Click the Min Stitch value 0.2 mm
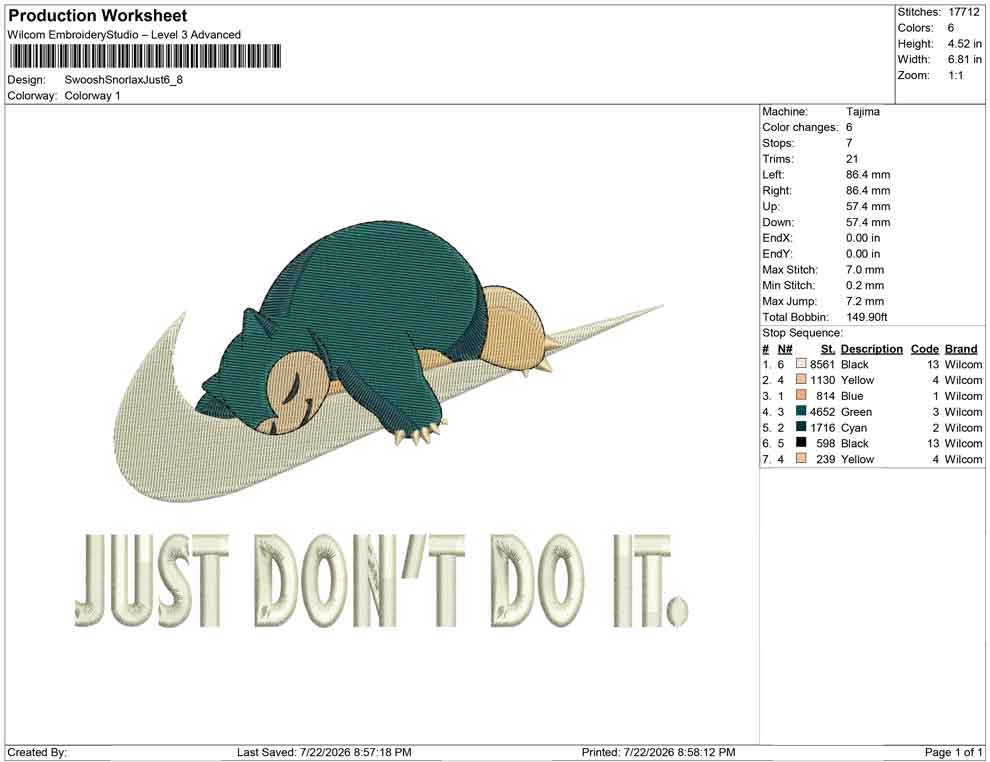 (865, 285)
